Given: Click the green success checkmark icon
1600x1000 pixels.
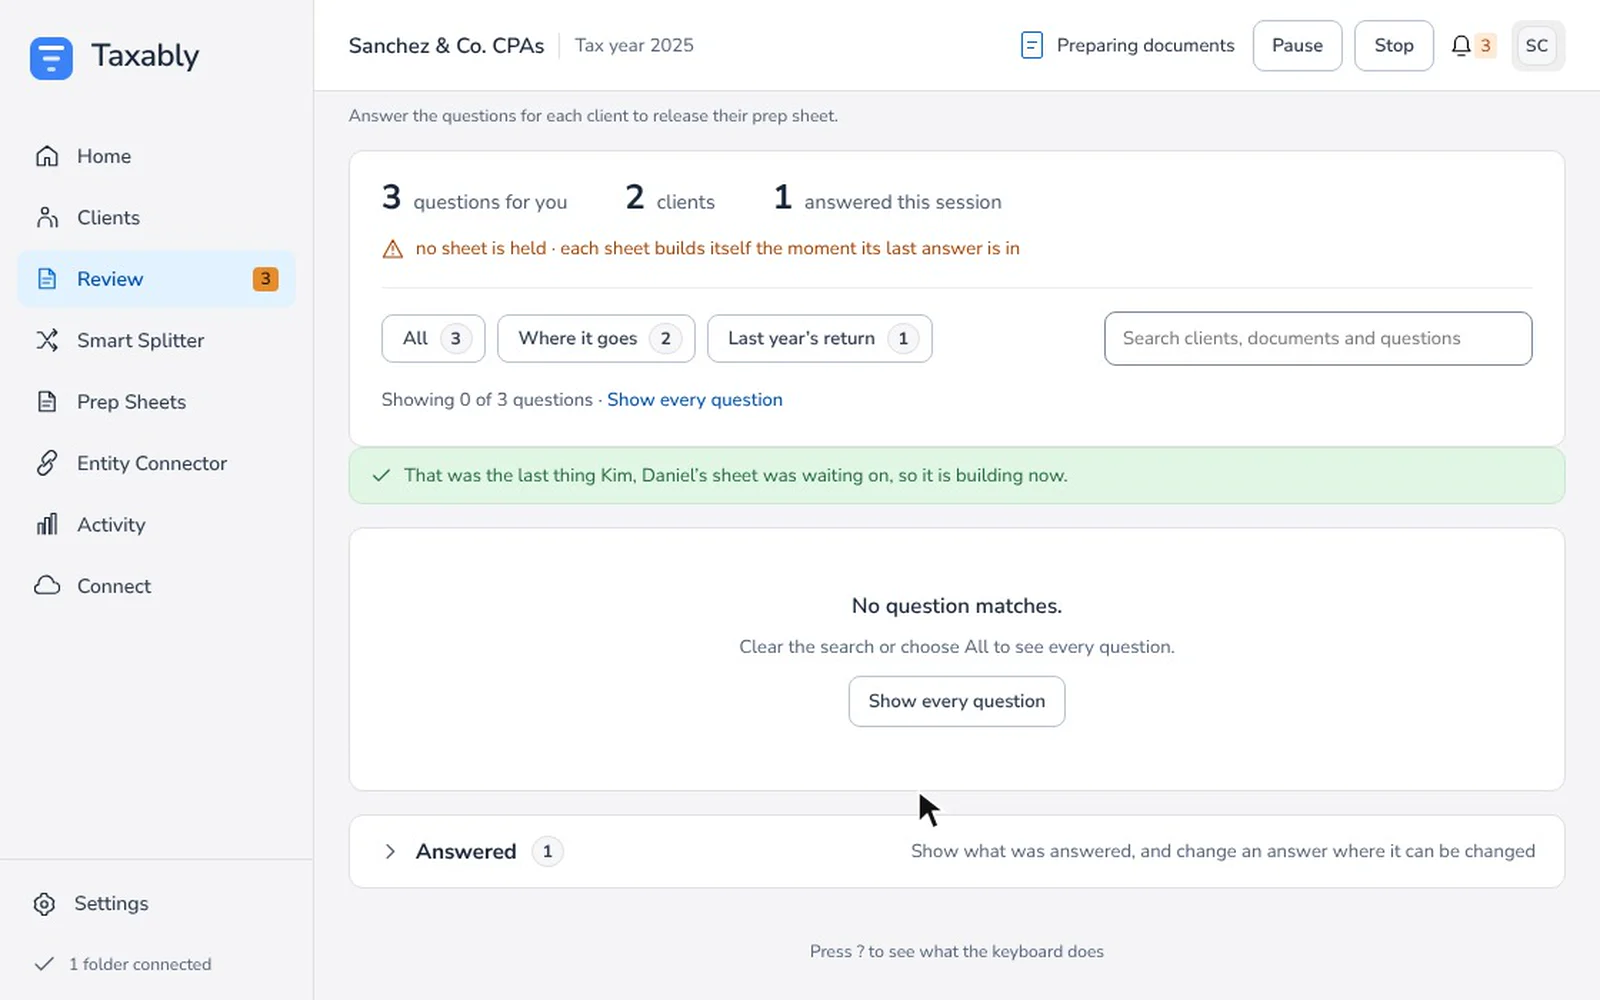Looking at the screenshot, I should tap(381, 476).
